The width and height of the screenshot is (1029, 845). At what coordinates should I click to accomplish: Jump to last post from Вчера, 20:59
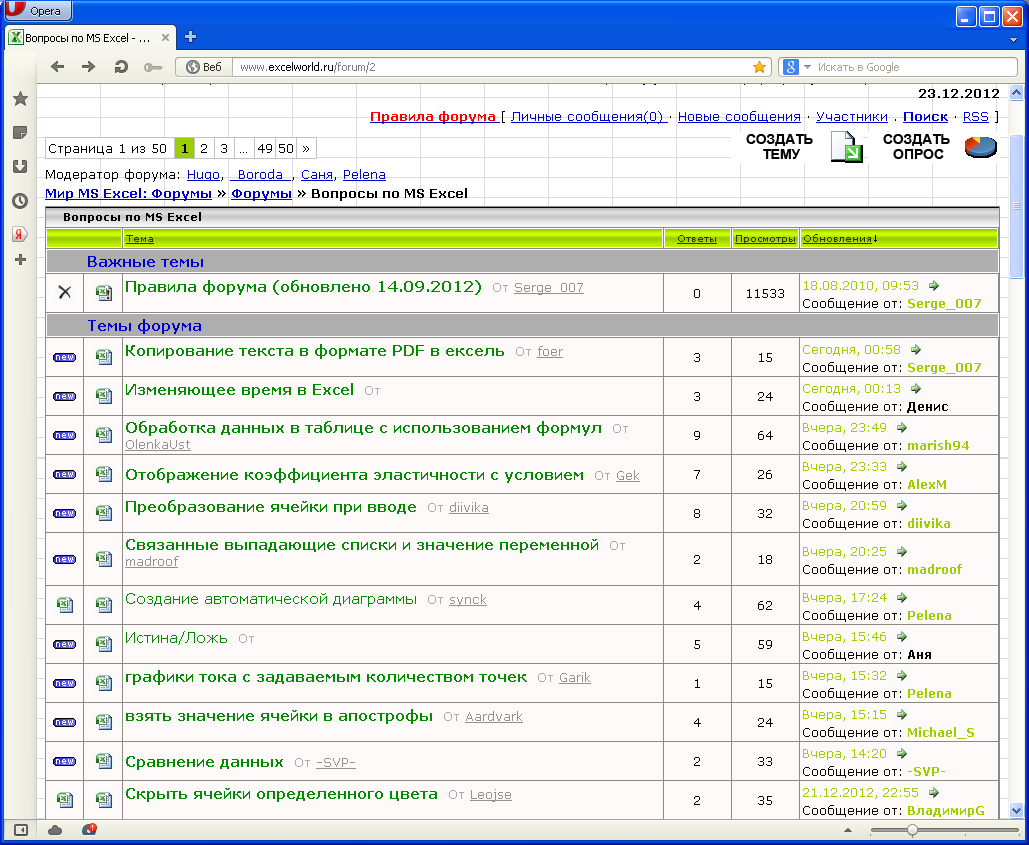(902, 506)
